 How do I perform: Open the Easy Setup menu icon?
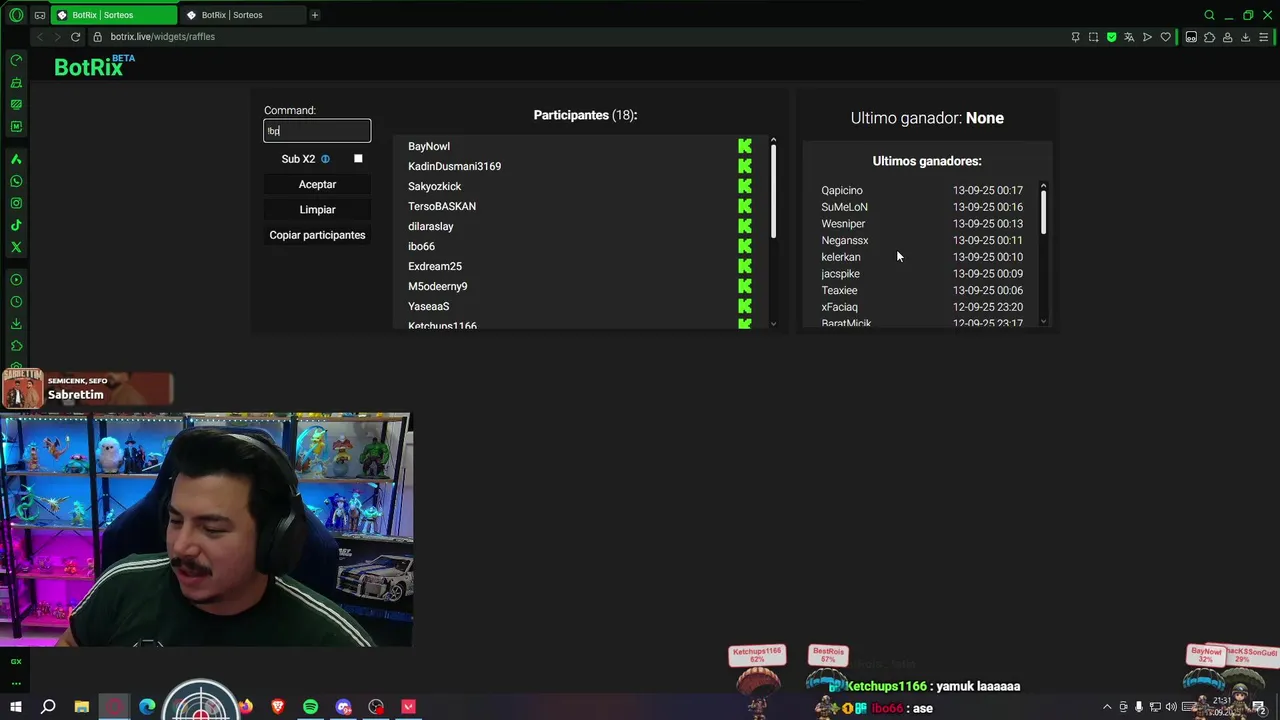(x=1263, y=37)
